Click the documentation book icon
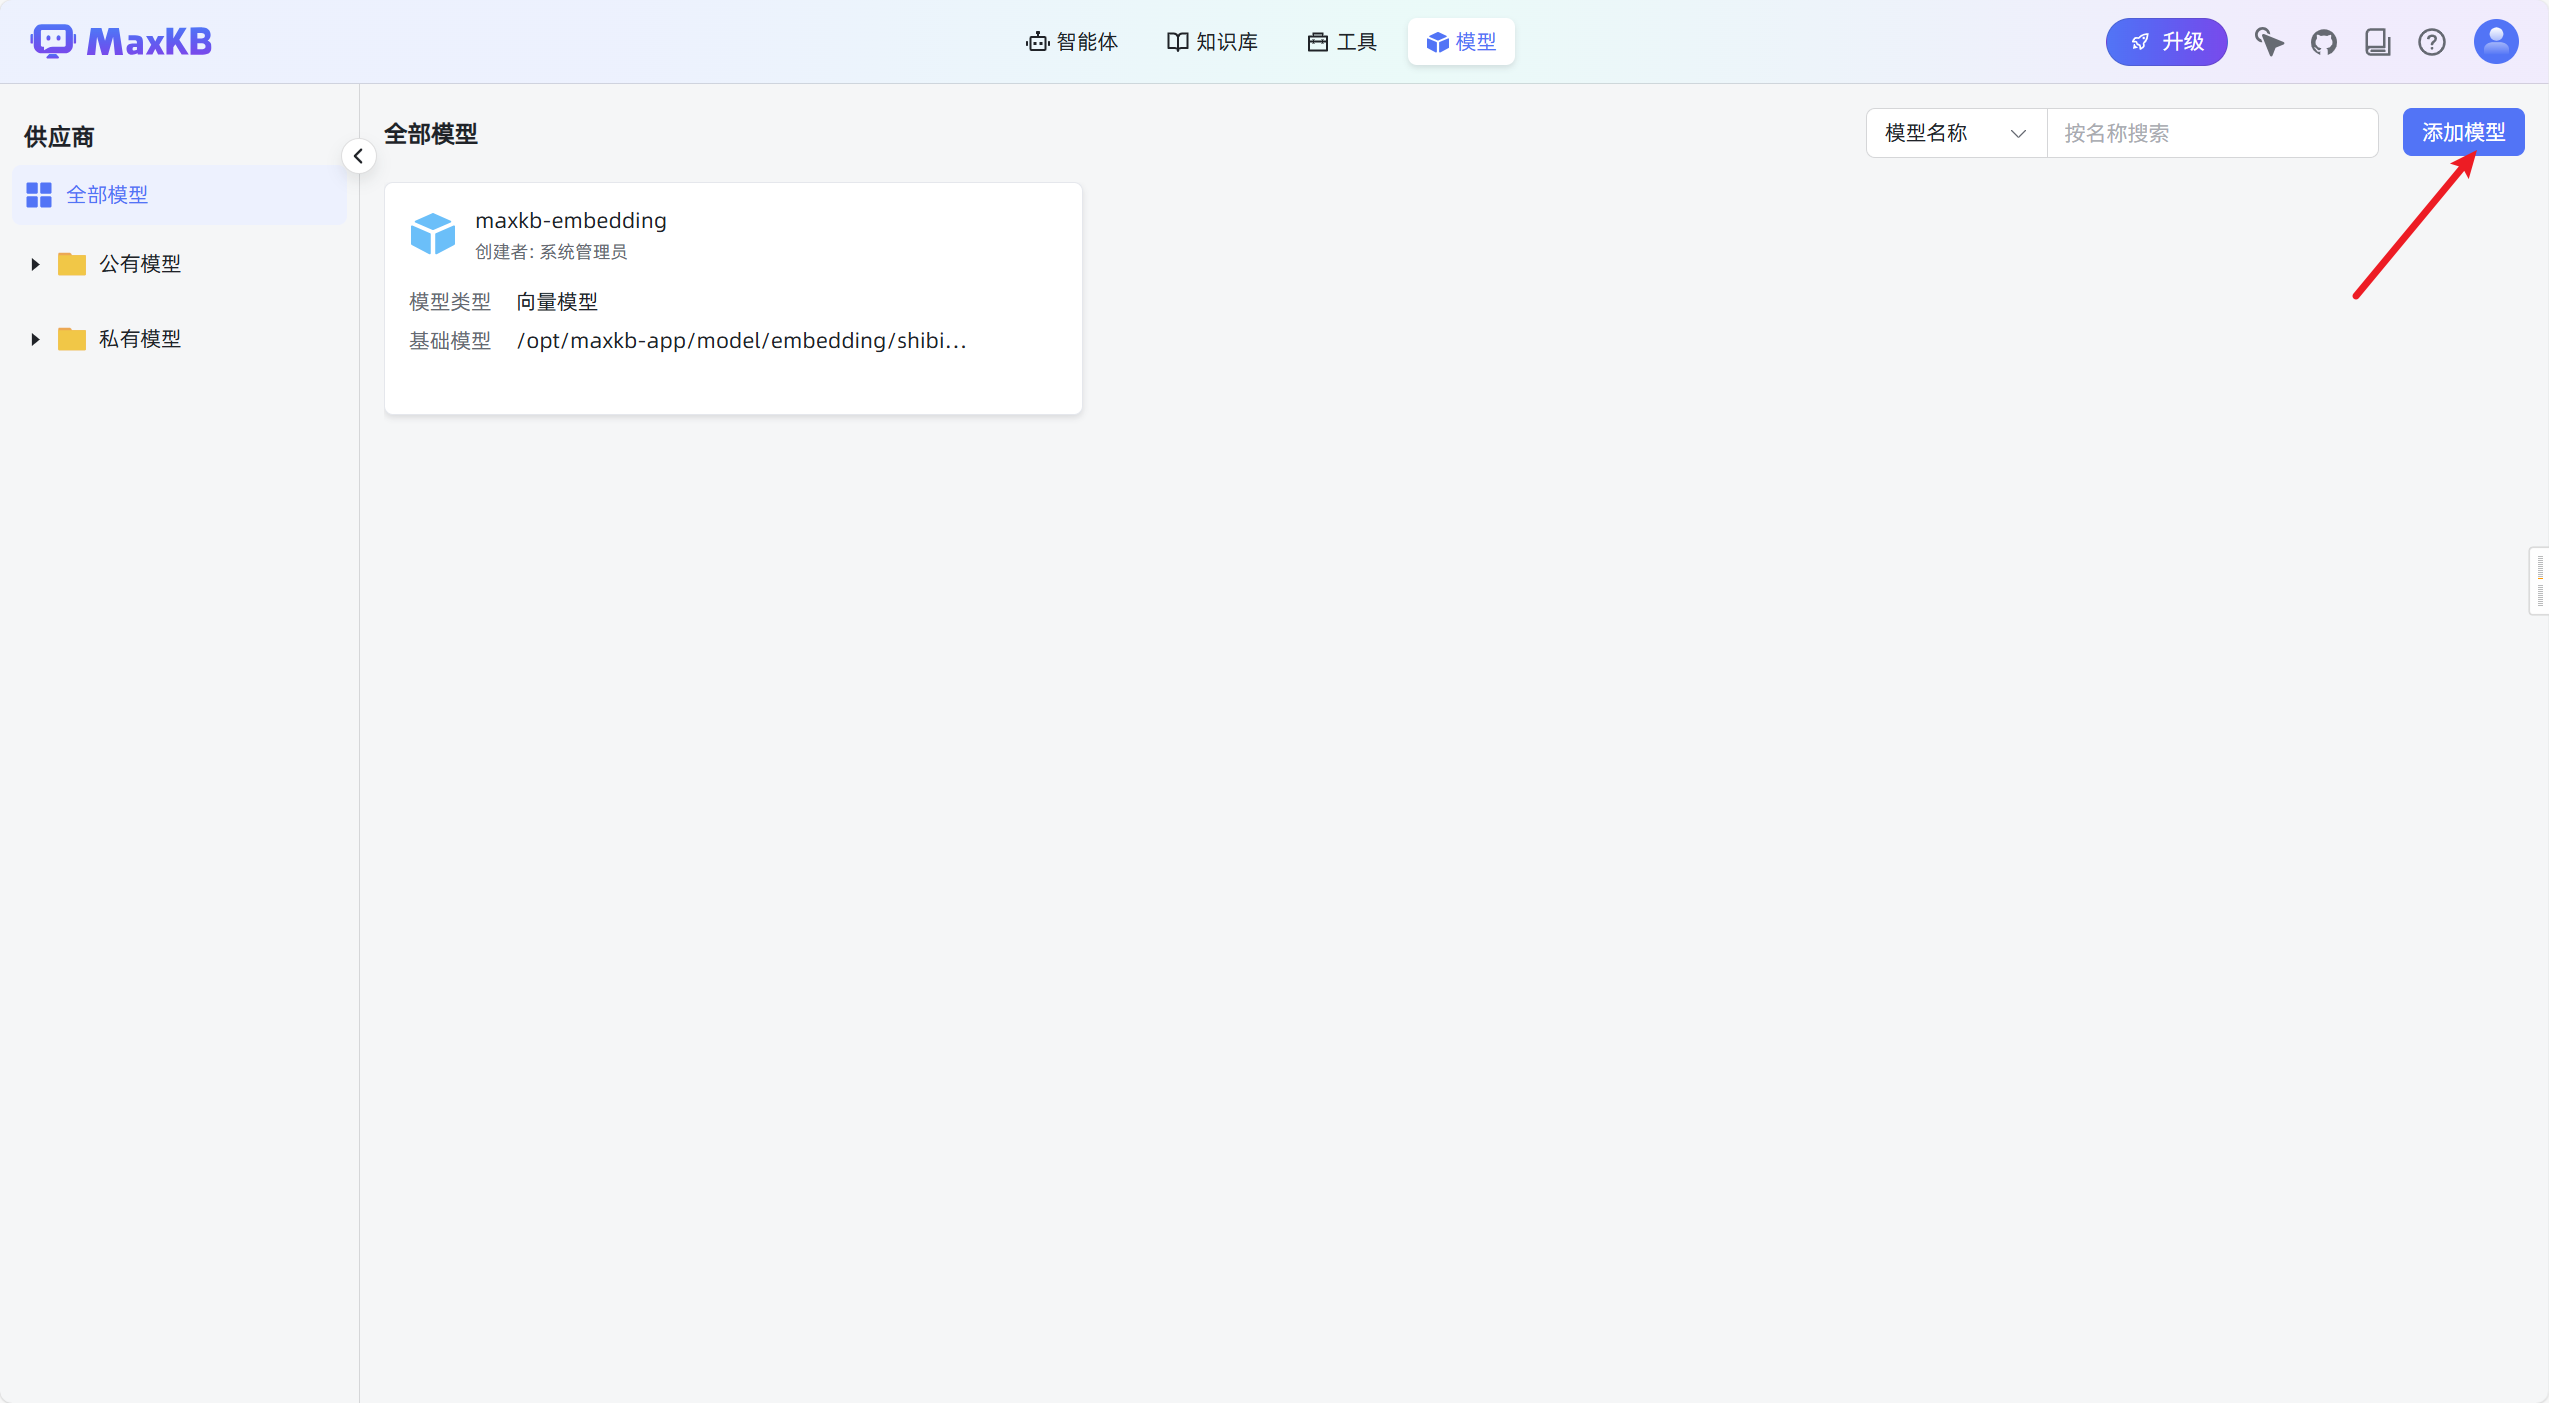This screenshot has width=2549, height=1403. [x=2377, y=42]
